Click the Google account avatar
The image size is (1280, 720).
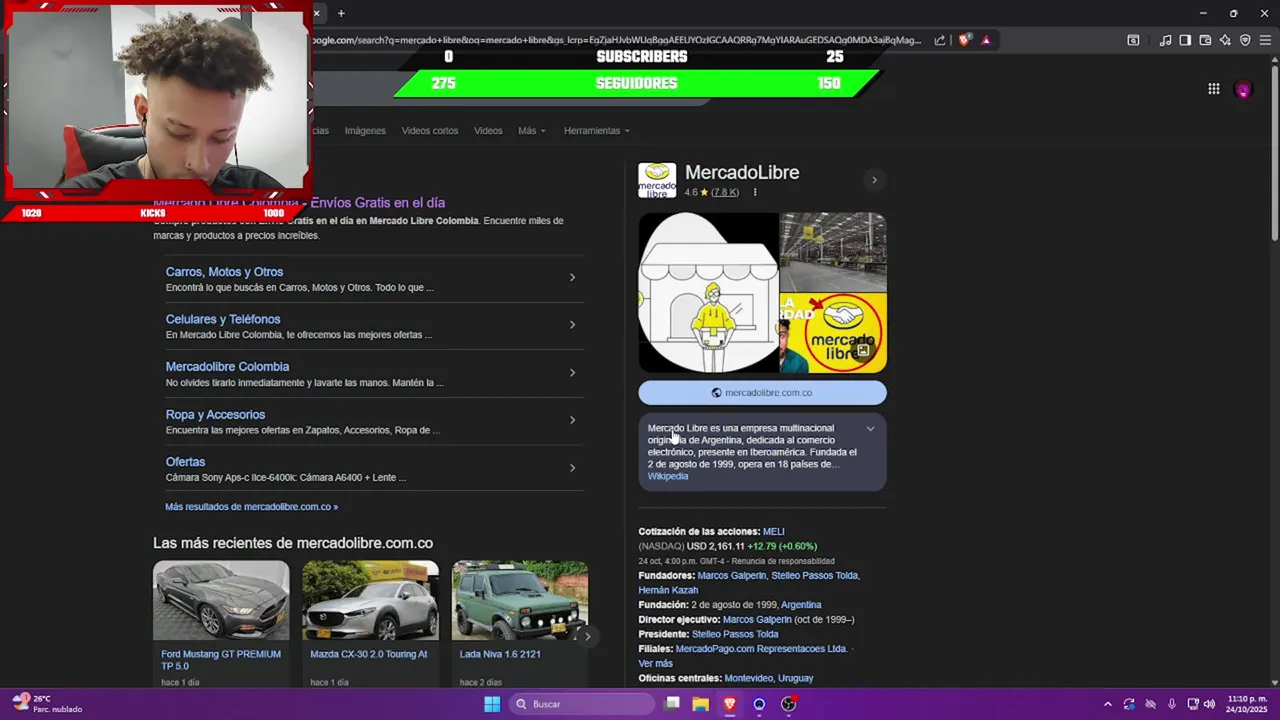point(1243,89)
